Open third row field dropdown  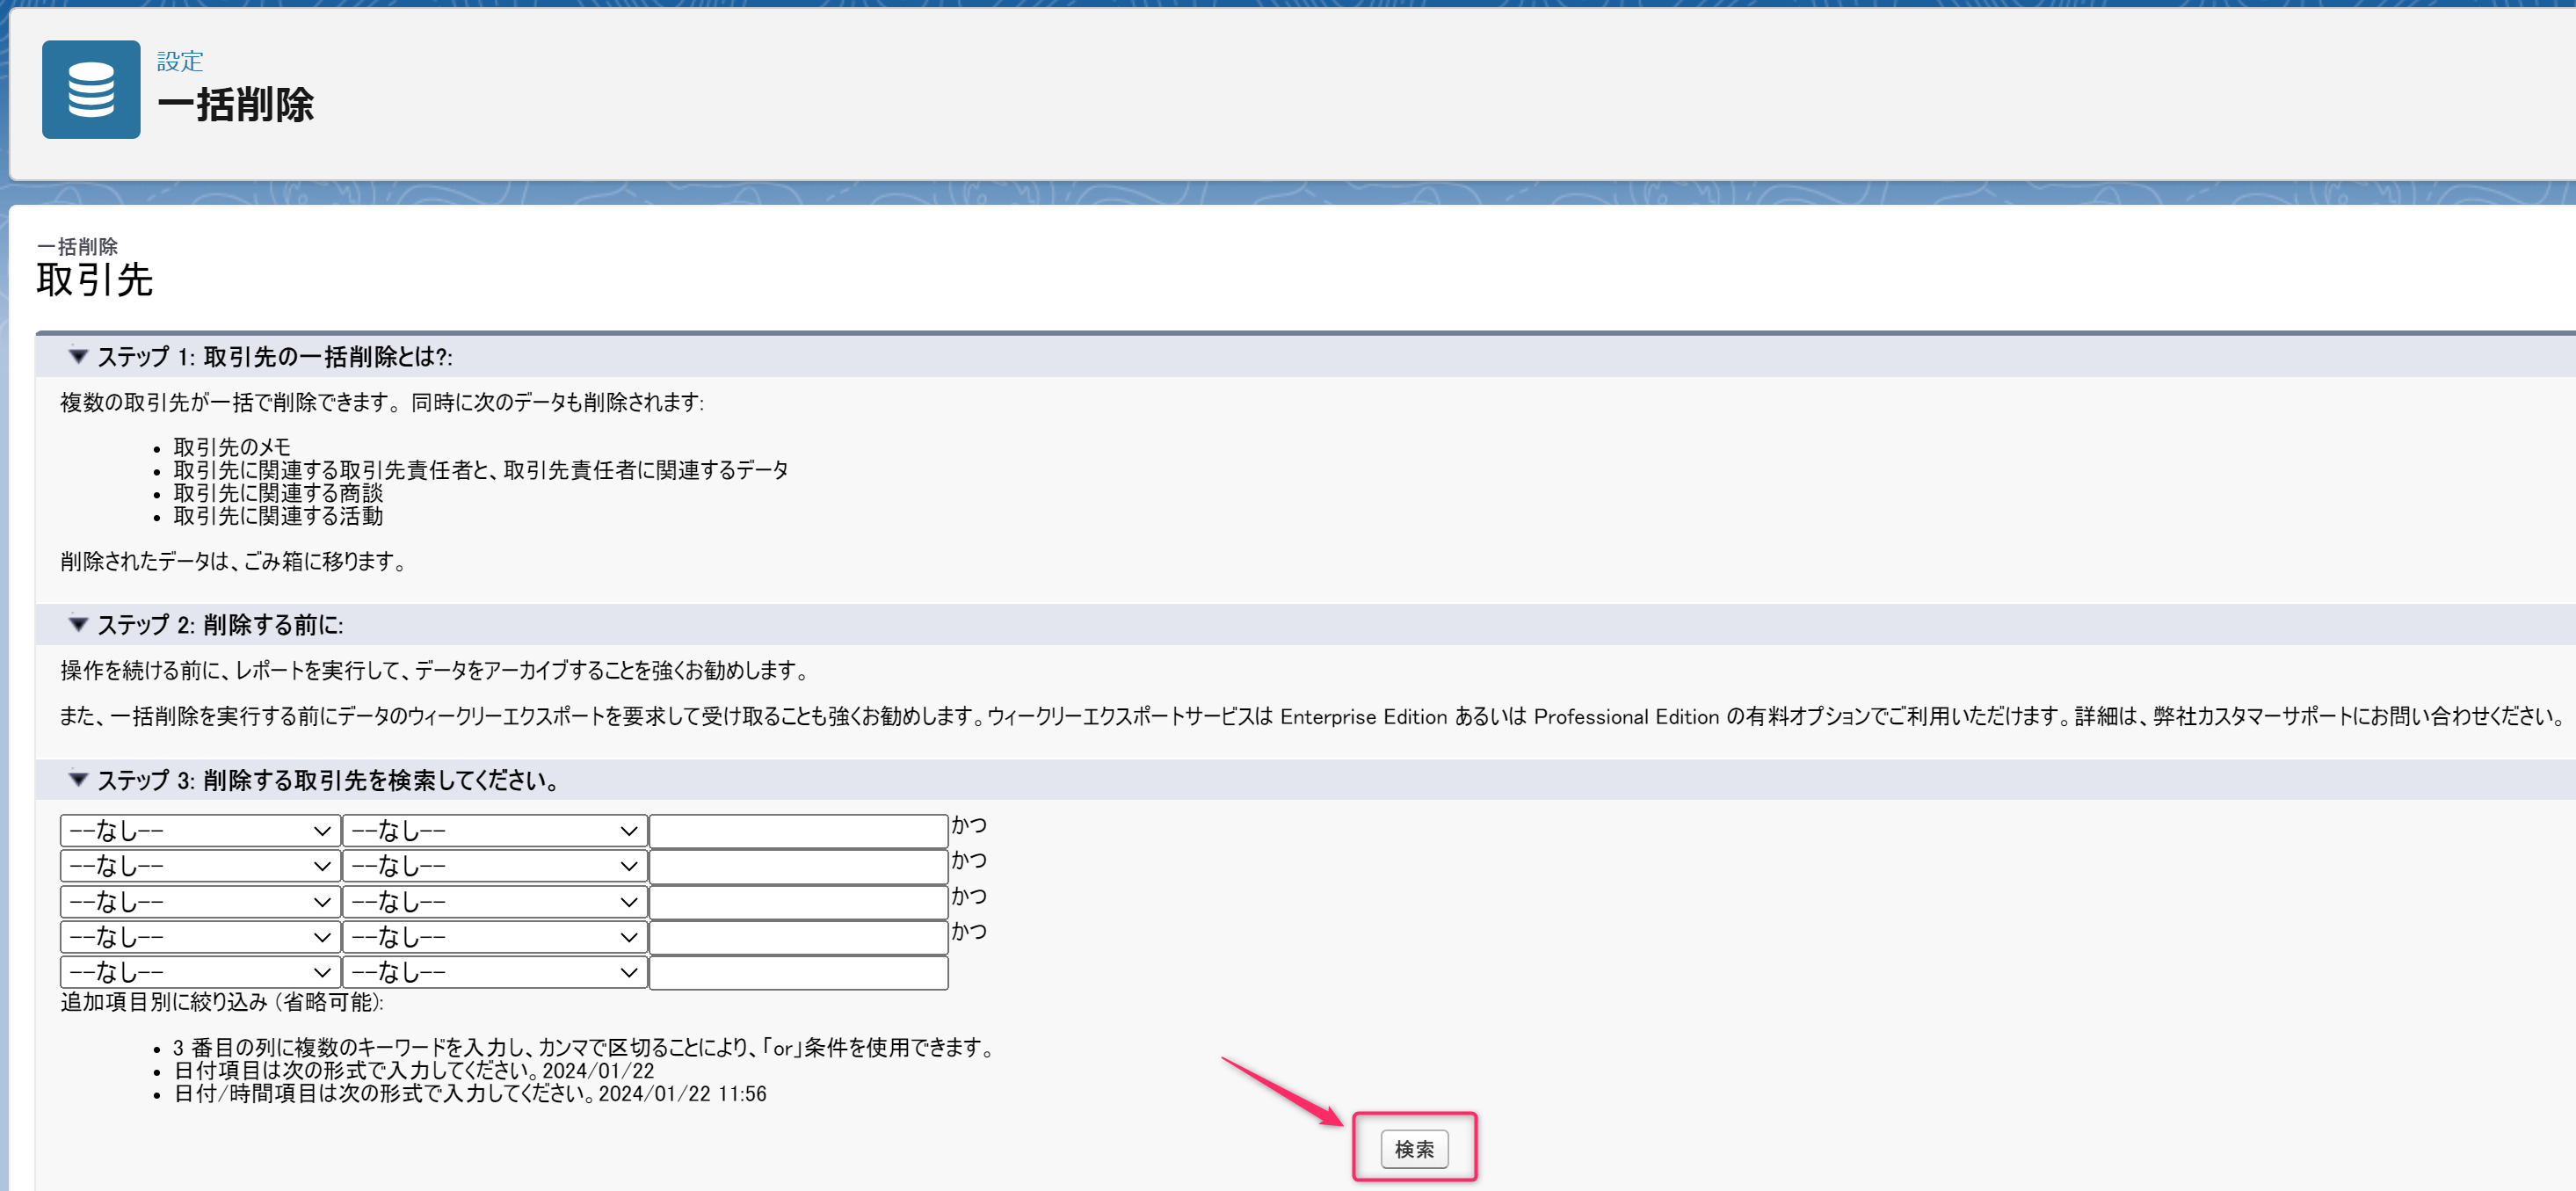tap(199, 901)
